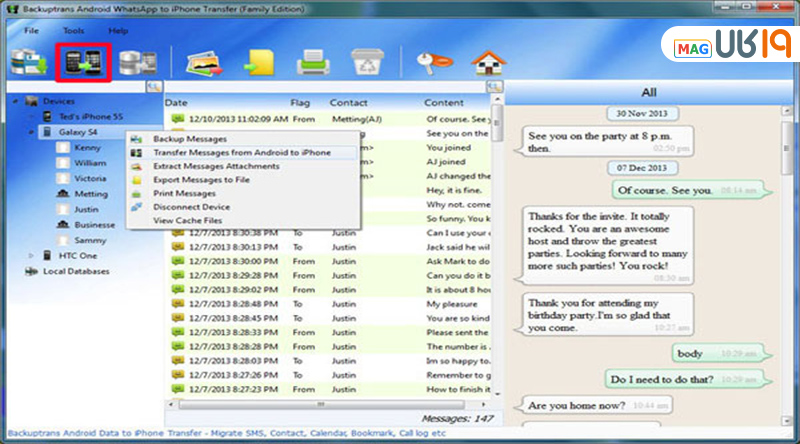This screenshot has height=444, width=800.
Task: Click the message list horizontal scrollbar thumb
Action: point(321,405)
